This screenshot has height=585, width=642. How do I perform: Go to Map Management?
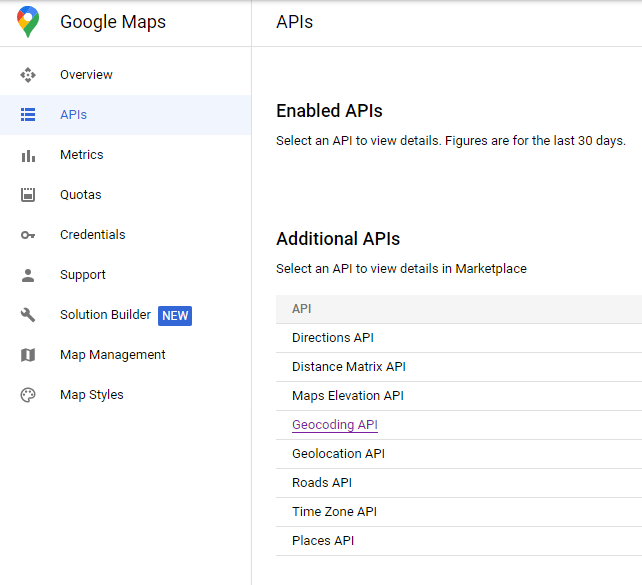tap(125, 355)
